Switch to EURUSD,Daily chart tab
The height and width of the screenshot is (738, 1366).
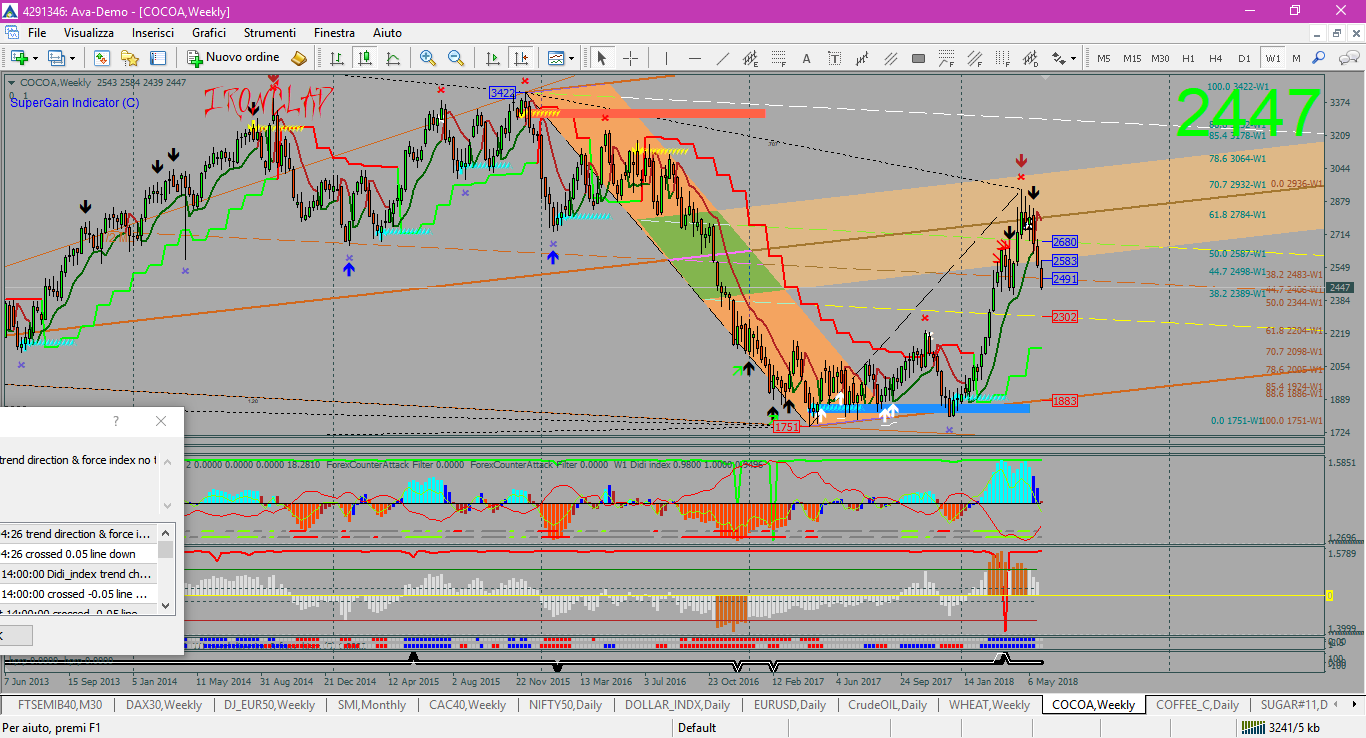click(789, 705)
